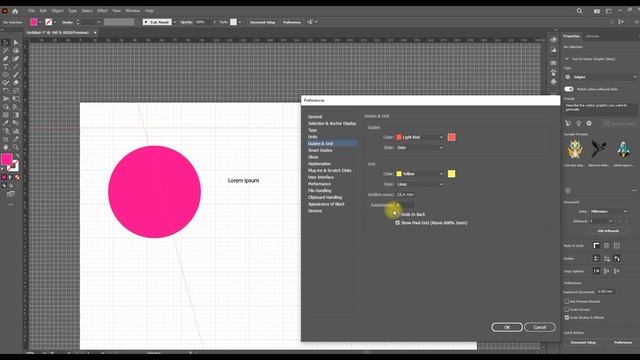Open the Window menu
The height and width of the screenshot is (360, 640).
pos(133,11)
